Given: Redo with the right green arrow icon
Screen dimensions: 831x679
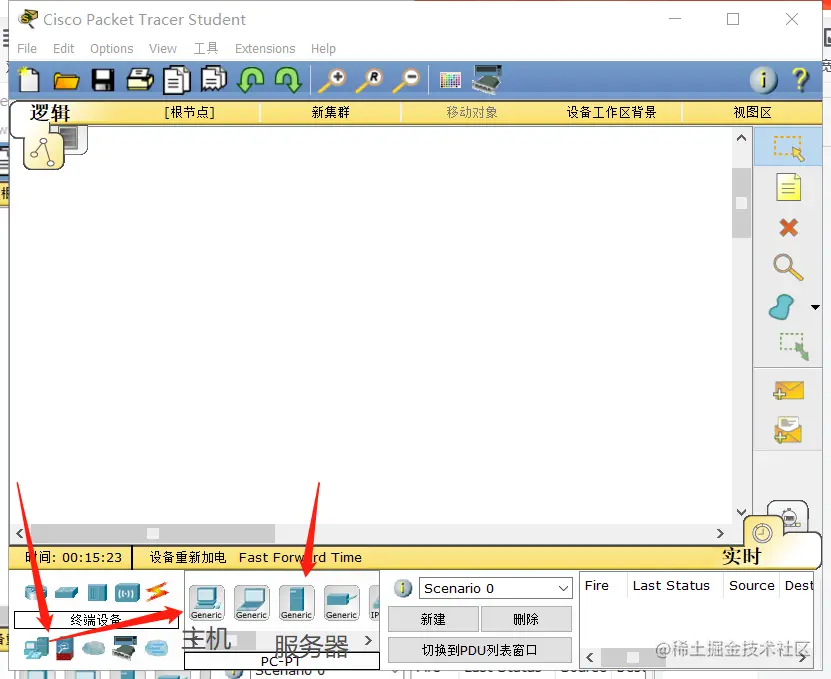Looking at the screenshot, I should click(288, 80).
